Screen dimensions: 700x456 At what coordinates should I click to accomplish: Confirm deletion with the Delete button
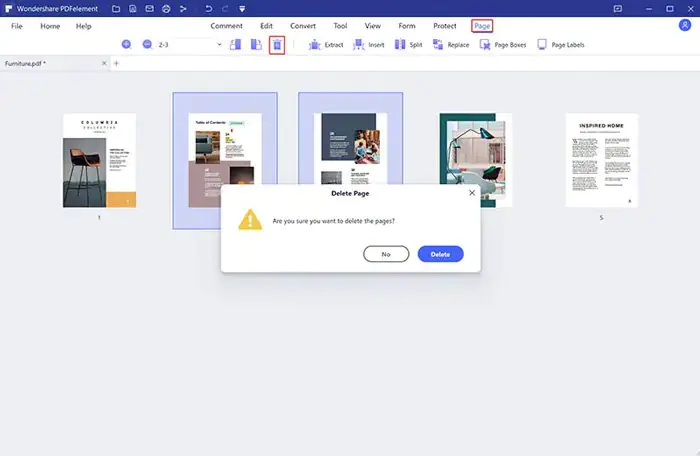pyautogui.click(x=440, y=254)
